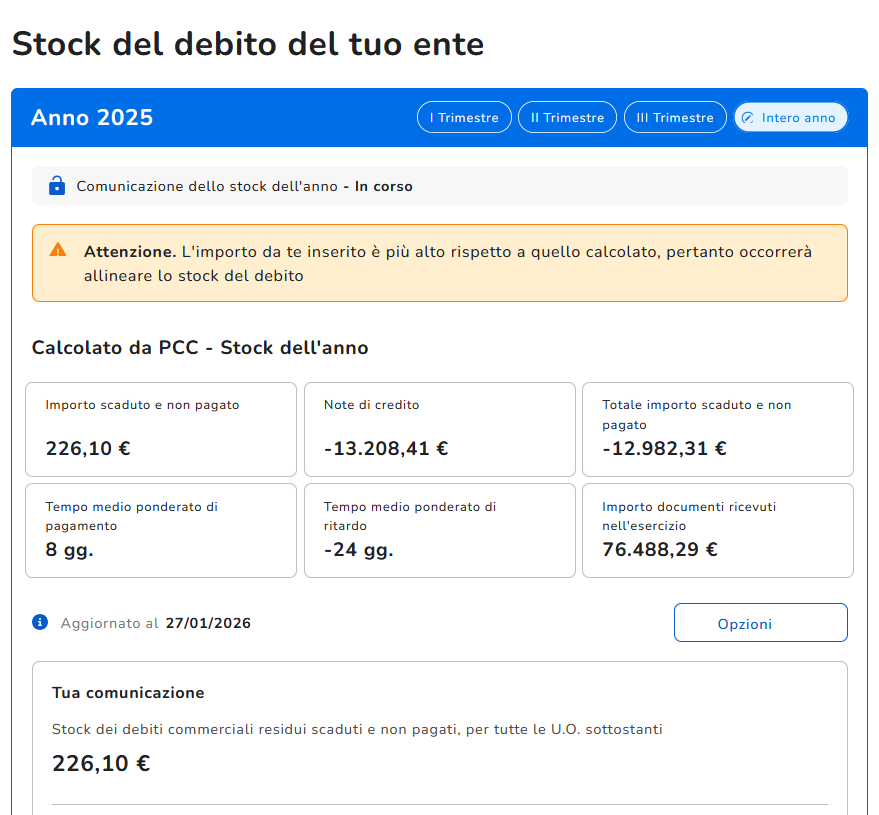Open the III Trimestre tab

pos(675,118)
